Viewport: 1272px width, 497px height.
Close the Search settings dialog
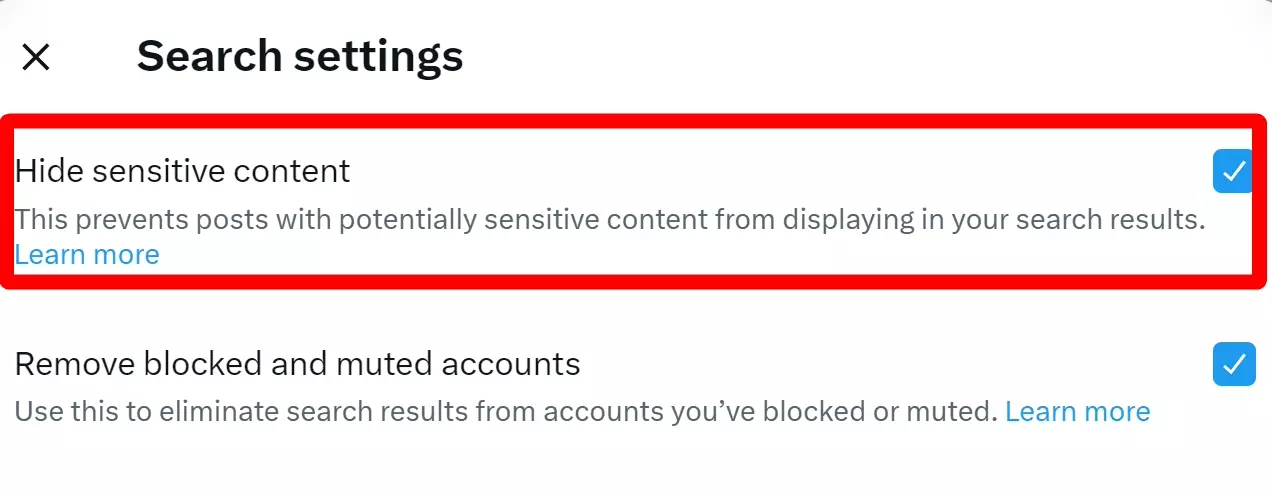coord(36,57)
